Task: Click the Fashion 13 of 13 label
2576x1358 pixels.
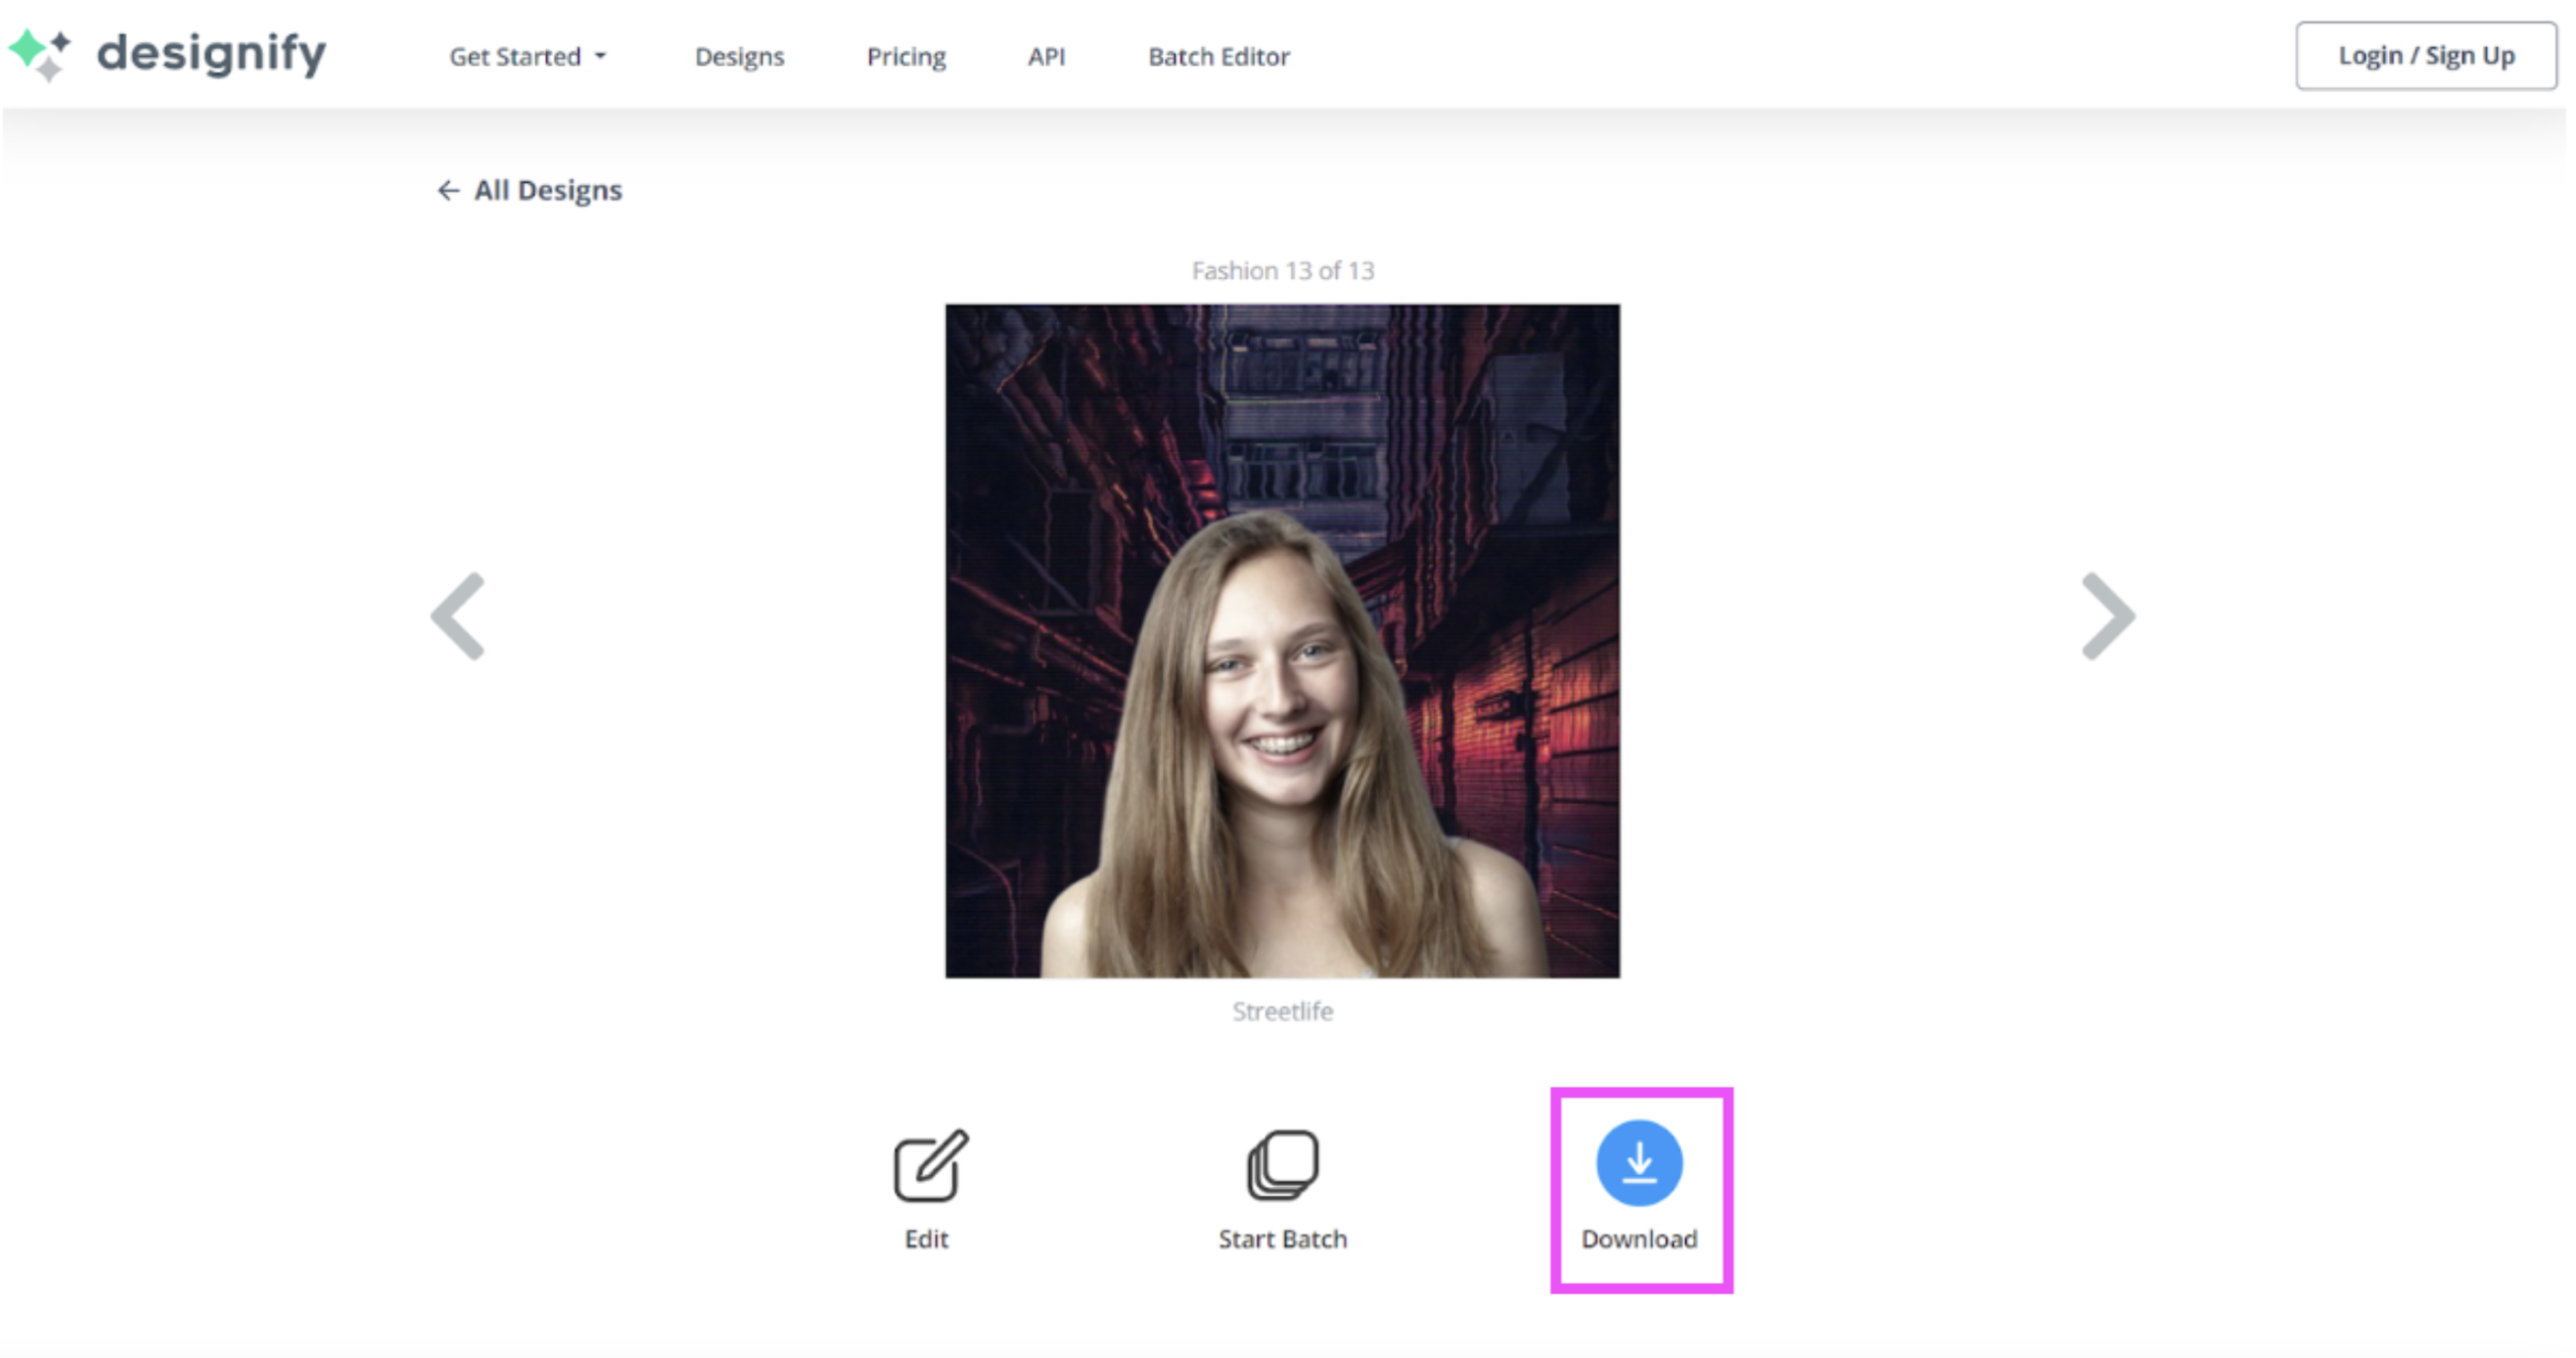Action: pyautogui.click(x=1281, y=271)
